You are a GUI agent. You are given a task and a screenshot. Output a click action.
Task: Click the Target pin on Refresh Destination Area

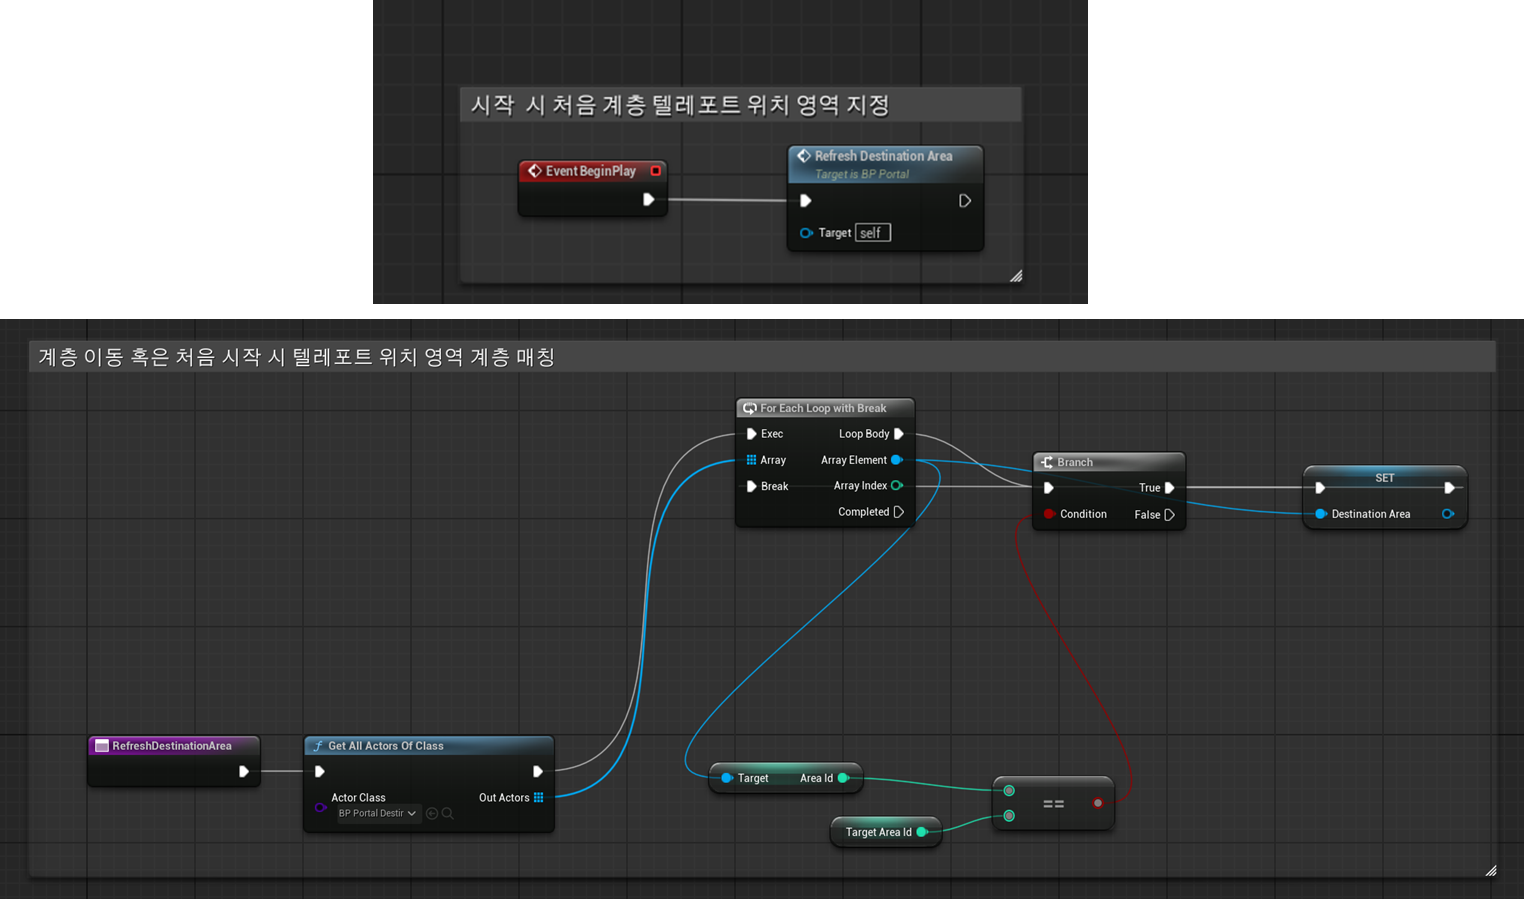pyautogui.click(x=806, y=233)
